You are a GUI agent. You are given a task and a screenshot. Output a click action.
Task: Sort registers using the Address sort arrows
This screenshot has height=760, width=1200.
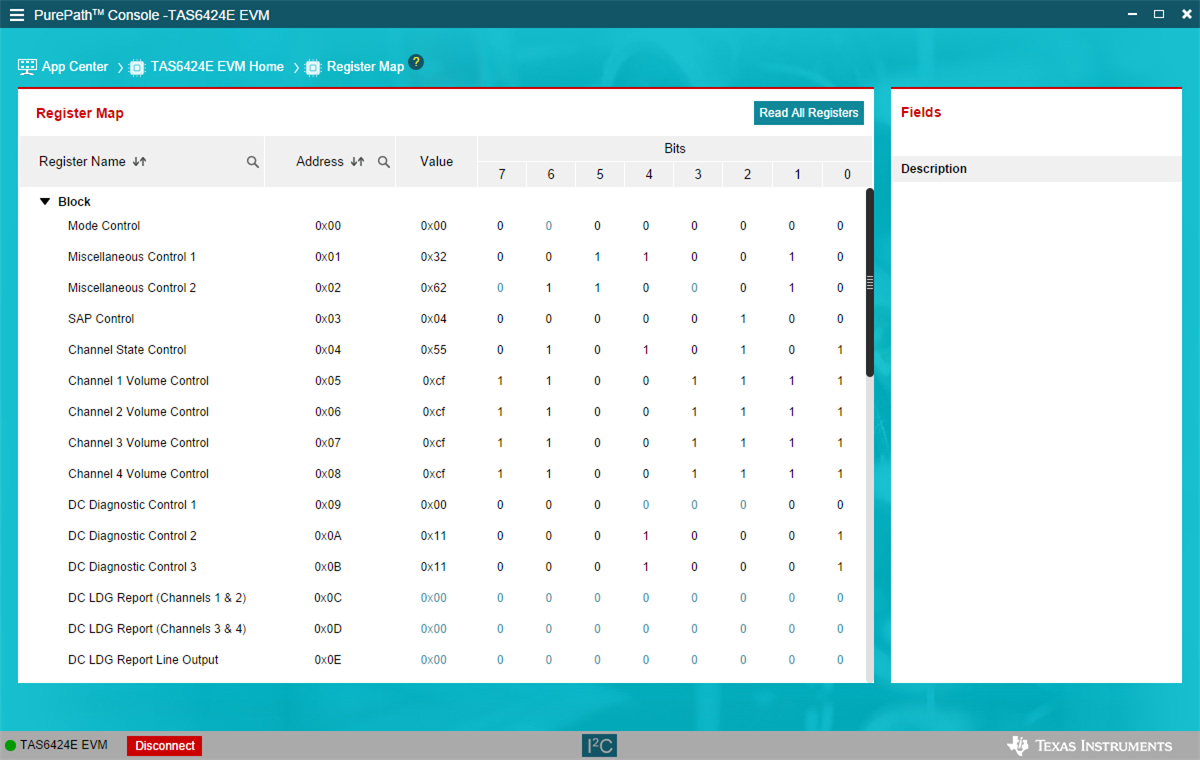coord(358,161)
